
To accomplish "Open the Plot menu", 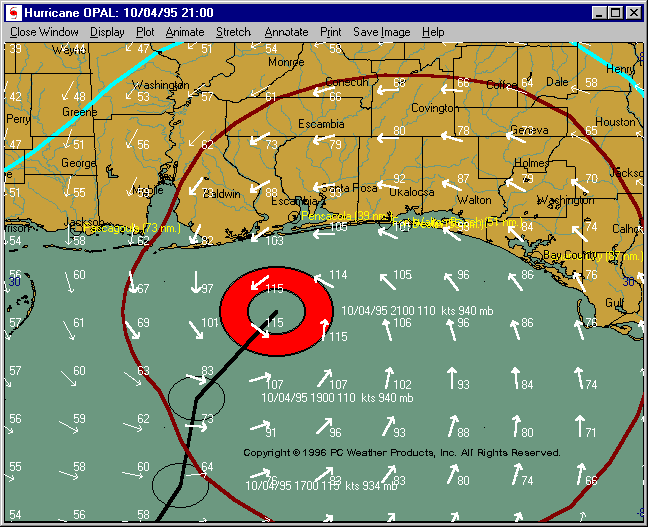I will click(145, 32).
